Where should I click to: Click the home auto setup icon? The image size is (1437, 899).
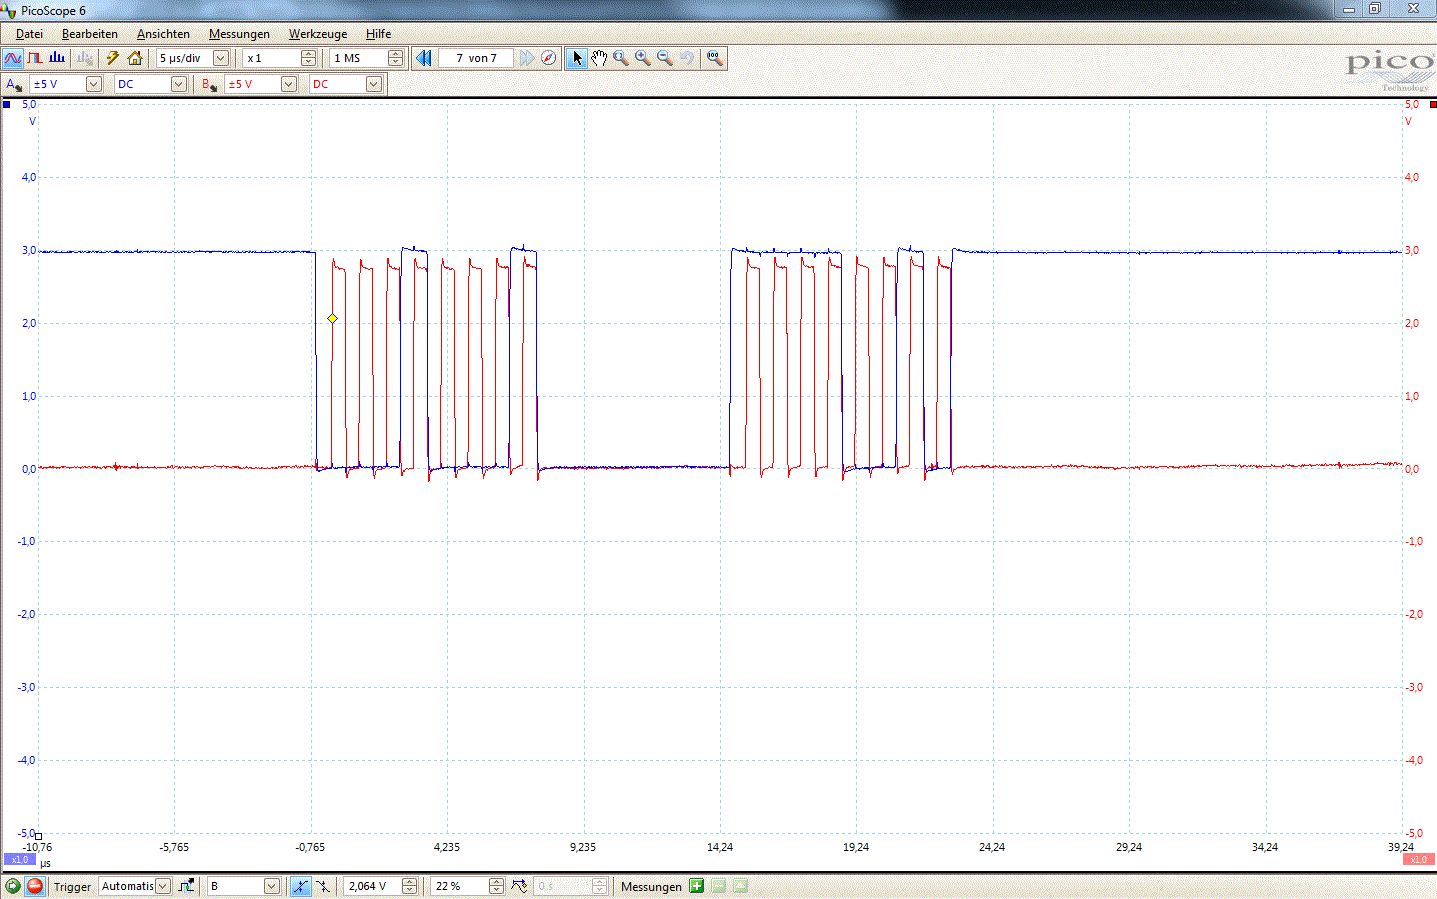pos(135,58)
